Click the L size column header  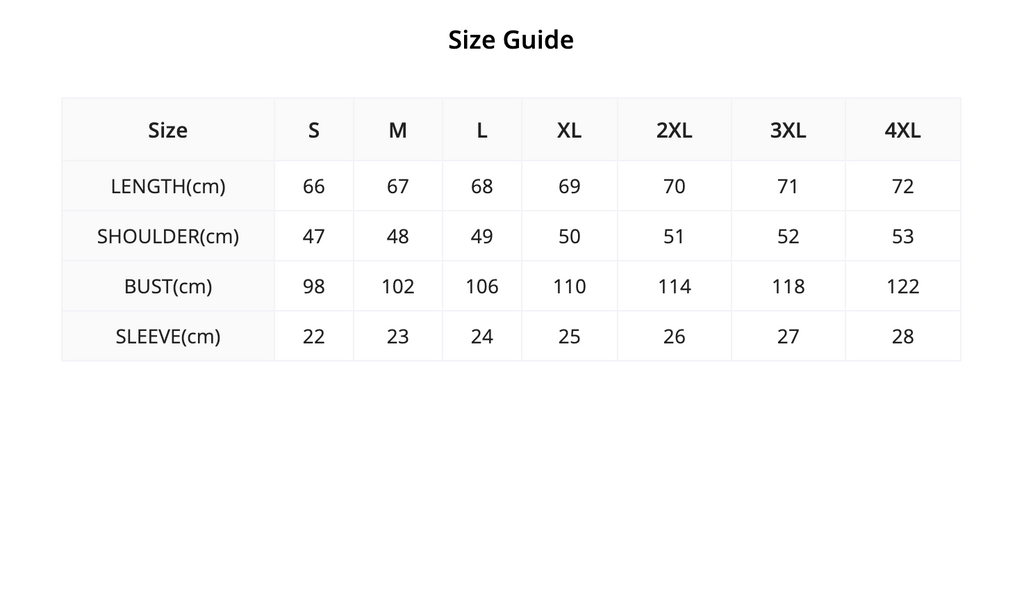(x=482, y=130)
